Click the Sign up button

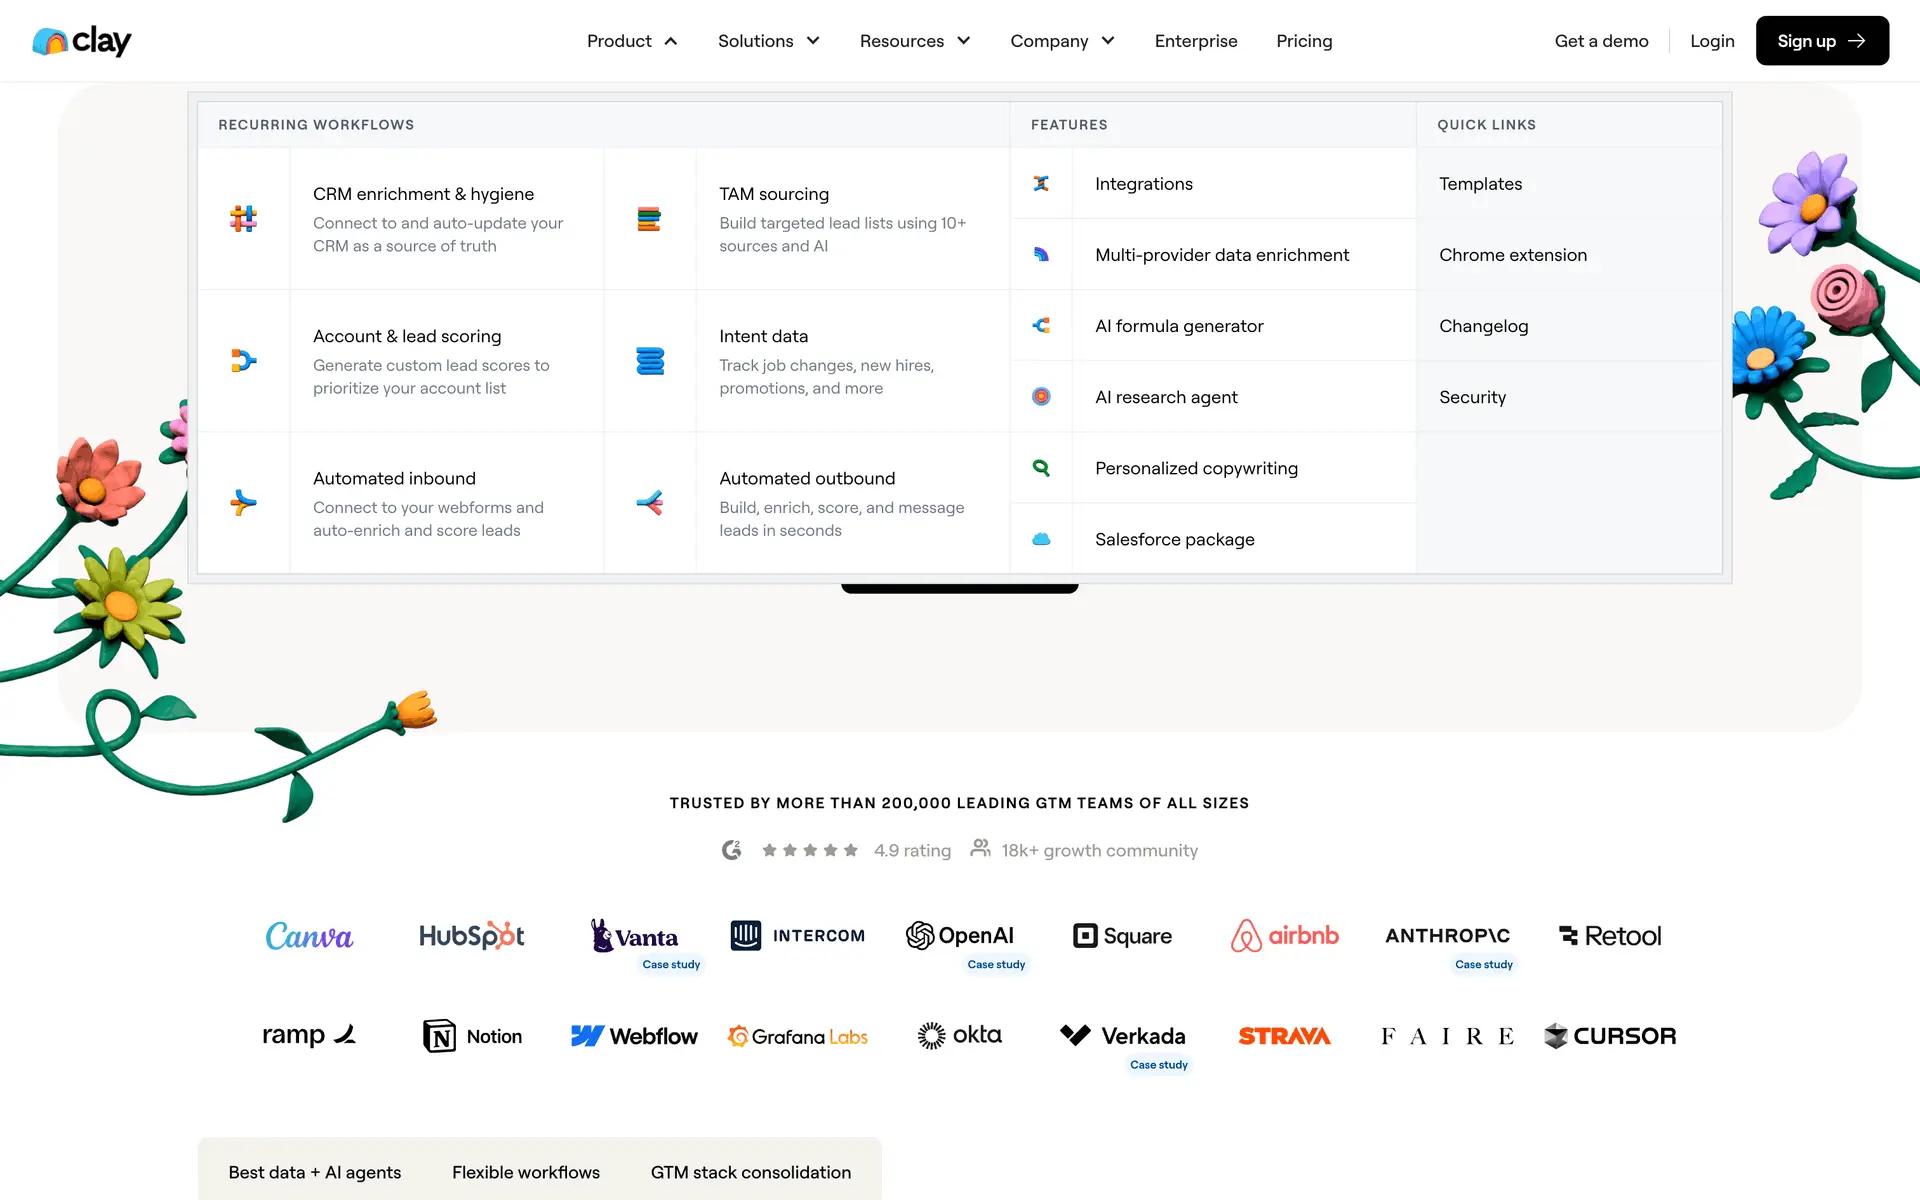1821,41
